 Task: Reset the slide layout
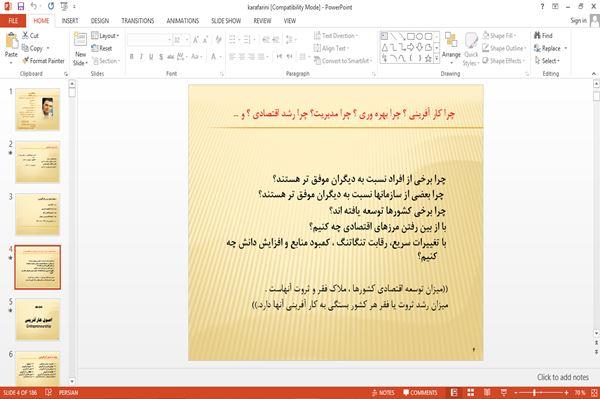tap(102, 48)
